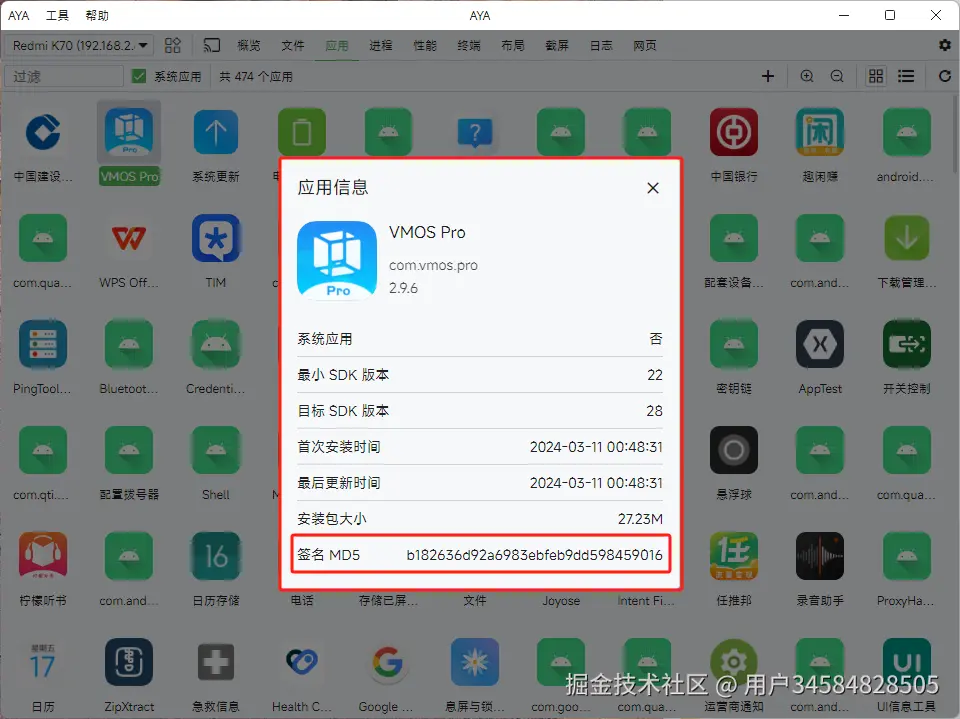Viewport: 960px width, 719px height.
Task: Click the install app plus icon
Action: pyautogui.click(x=768, y=76)
